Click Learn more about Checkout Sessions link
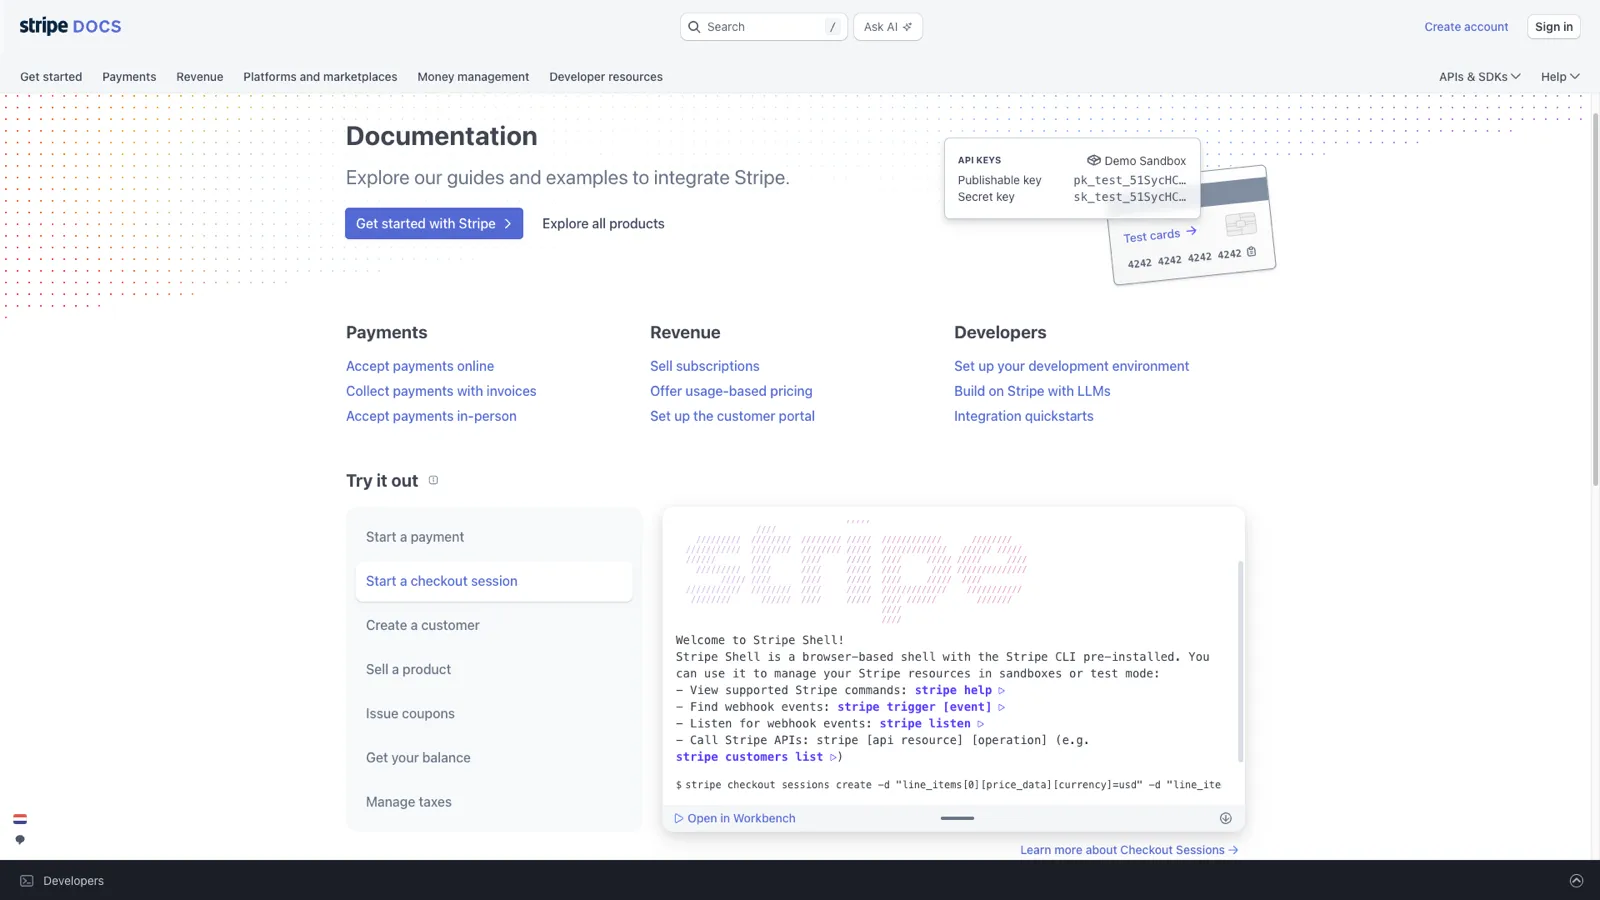1600x900 pixels. click(1129, 850)
